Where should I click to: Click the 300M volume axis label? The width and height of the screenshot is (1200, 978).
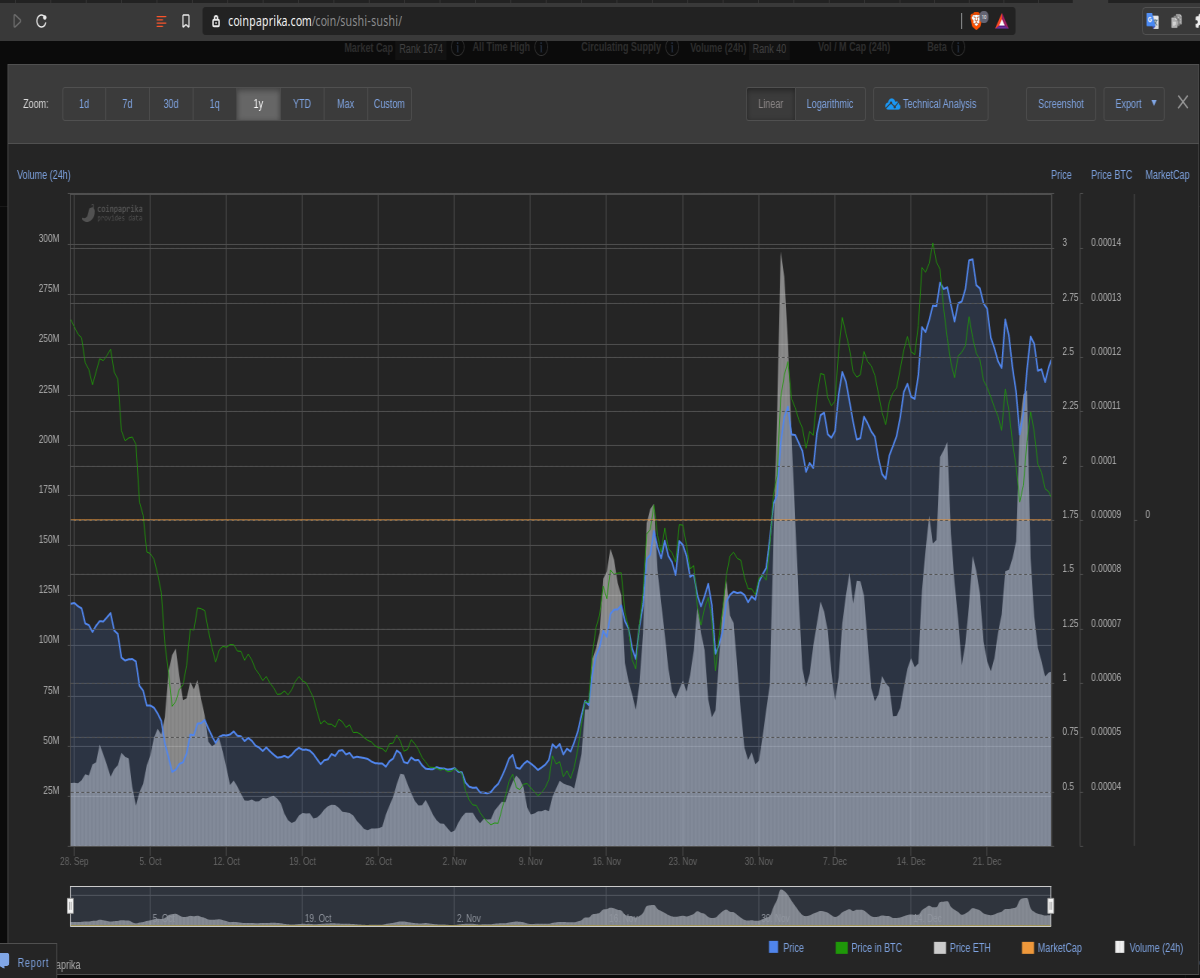49,239
